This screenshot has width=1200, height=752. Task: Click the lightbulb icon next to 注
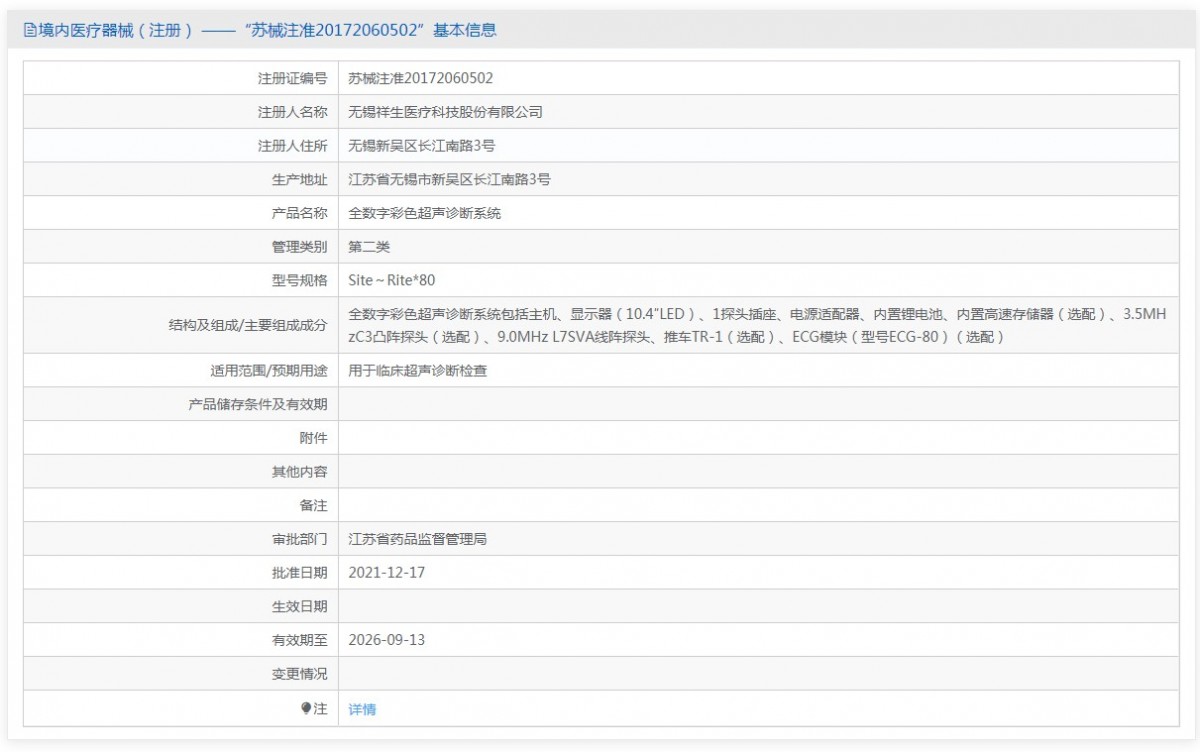click(306, 708)
